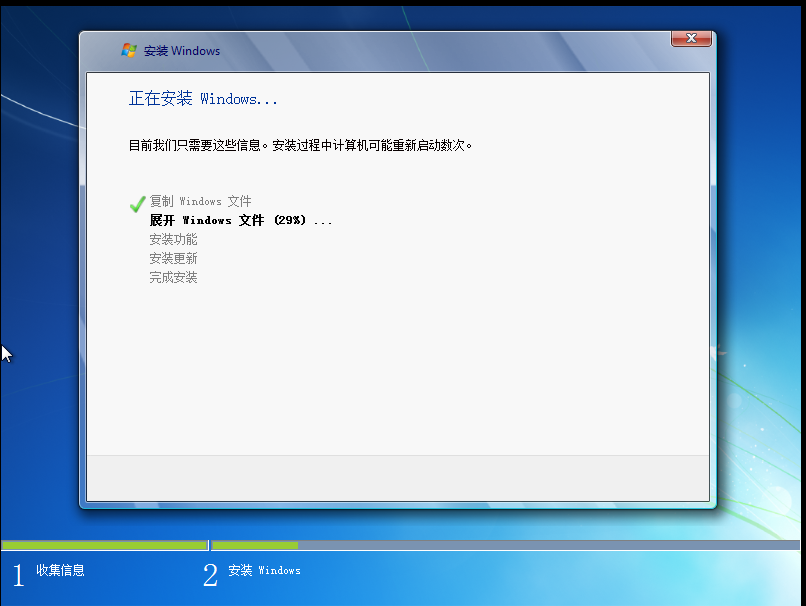Click the stage 1 收集信息 progress bar

point(105,545)
